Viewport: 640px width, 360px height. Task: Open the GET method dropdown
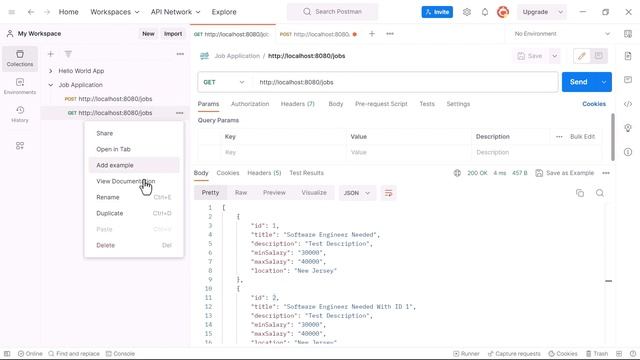[224, 82]
